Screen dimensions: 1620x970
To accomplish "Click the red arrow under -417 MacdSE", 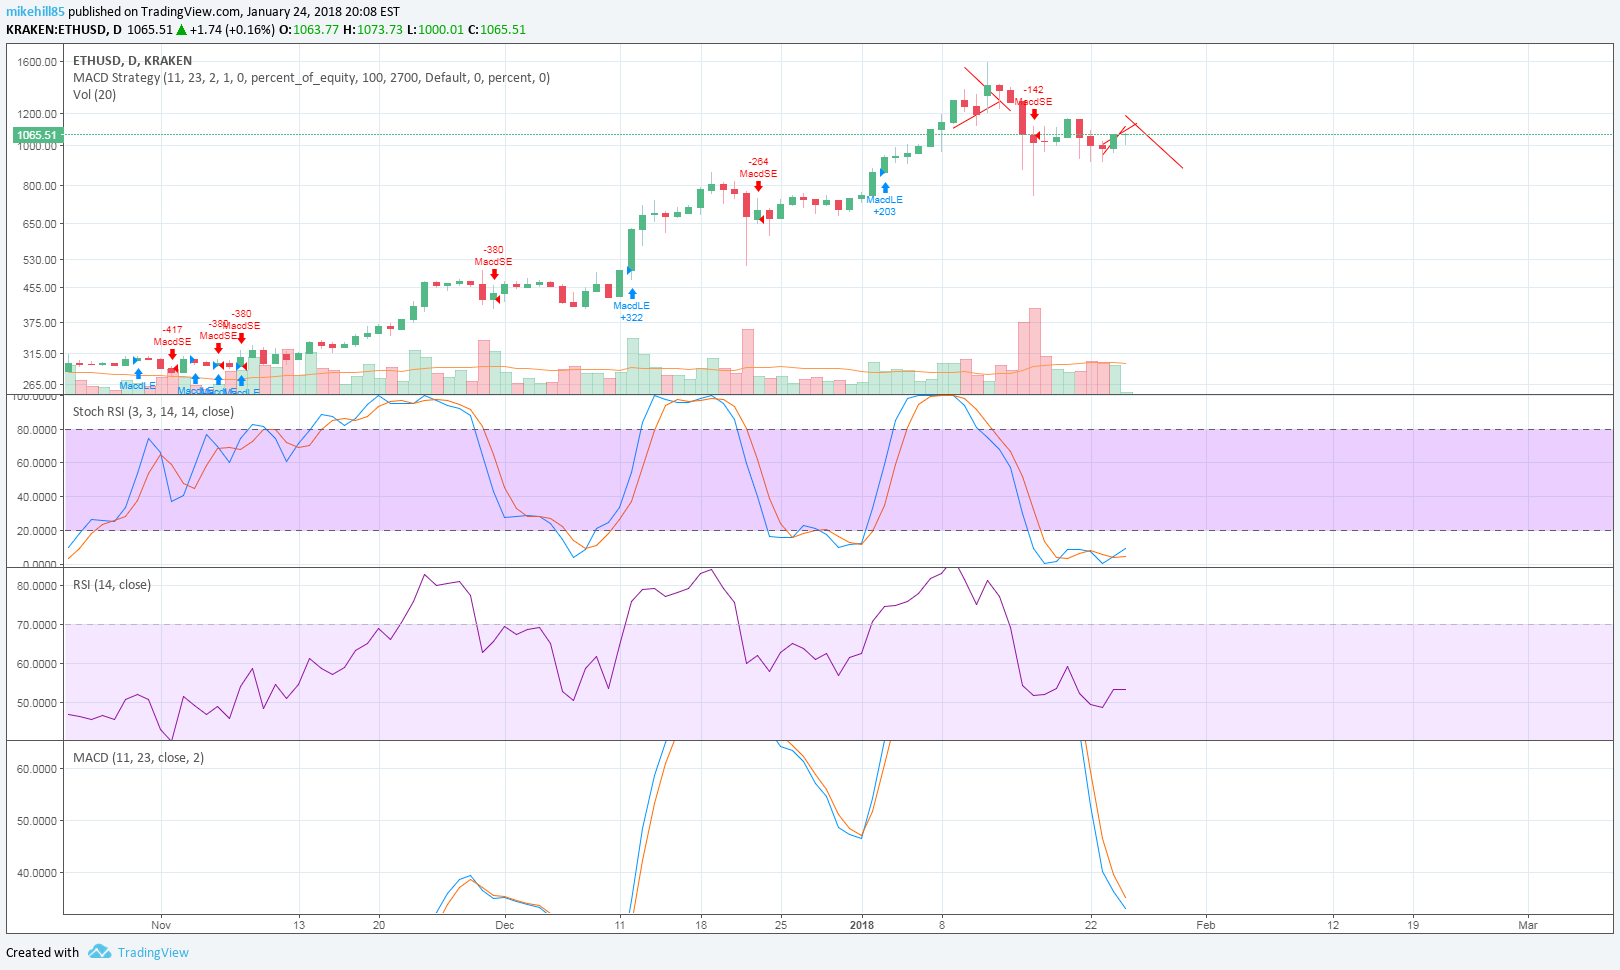I will 173,354.
